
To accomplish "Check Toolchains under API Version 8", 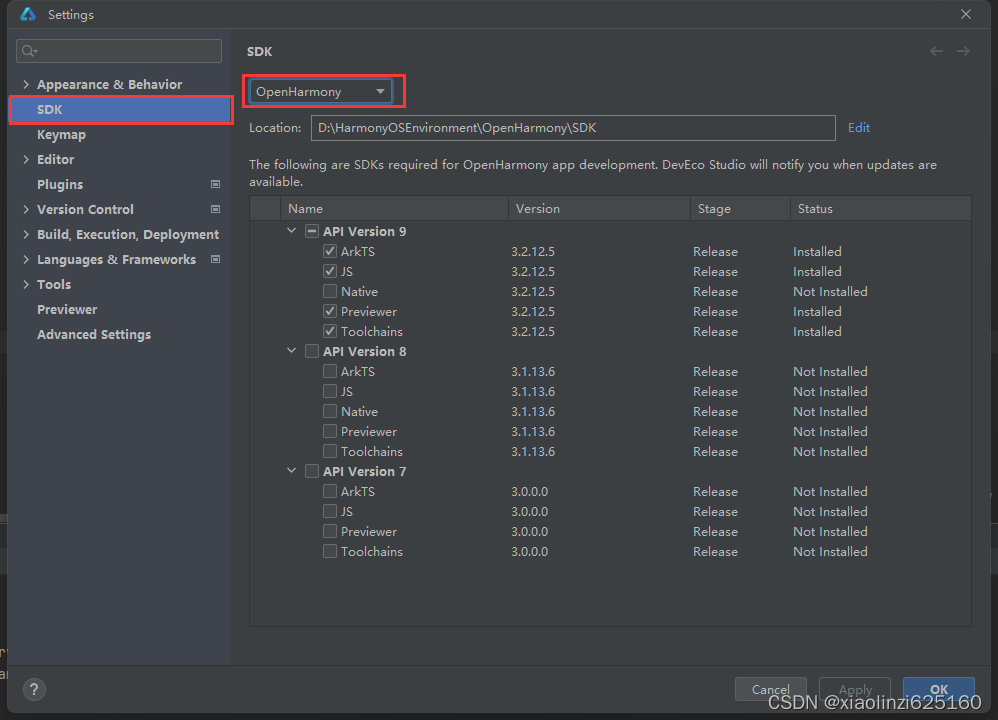I will (x=330, y=451).
